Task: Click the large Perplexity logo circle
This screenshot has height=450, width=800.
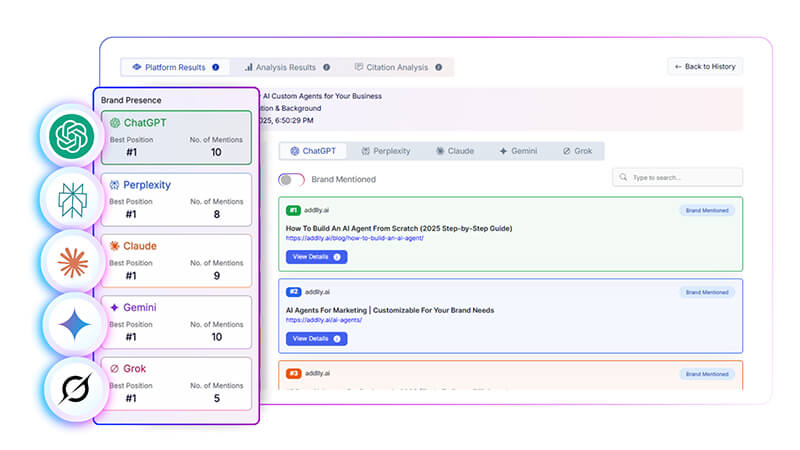Action: pyautogui.click(x=72, y=199)
